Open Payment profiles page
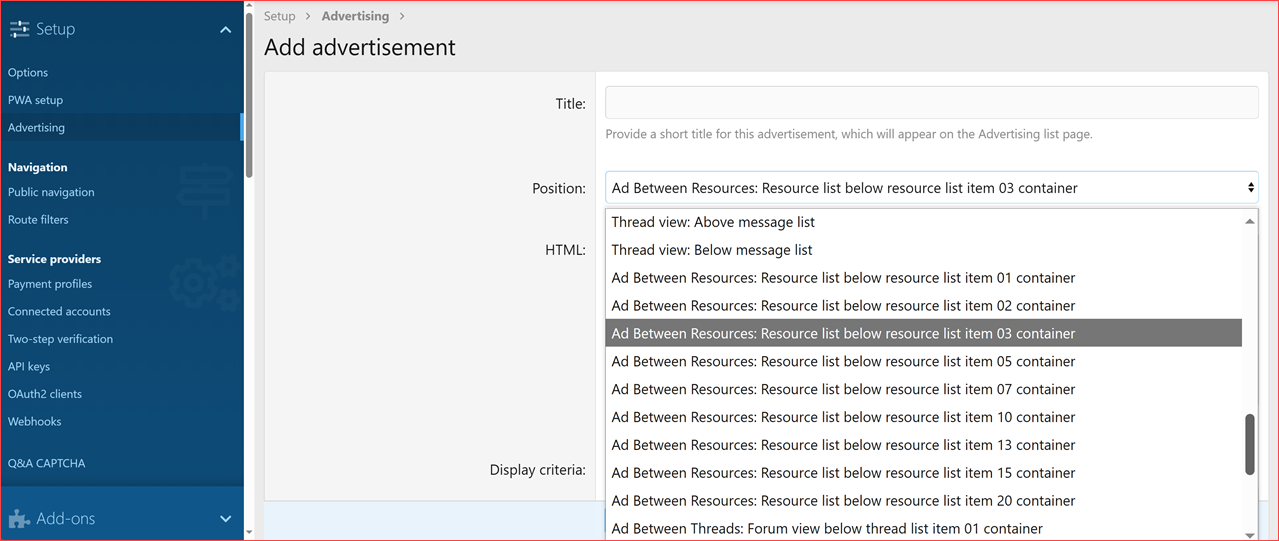Screen dimensions: 1279x541 50,284
